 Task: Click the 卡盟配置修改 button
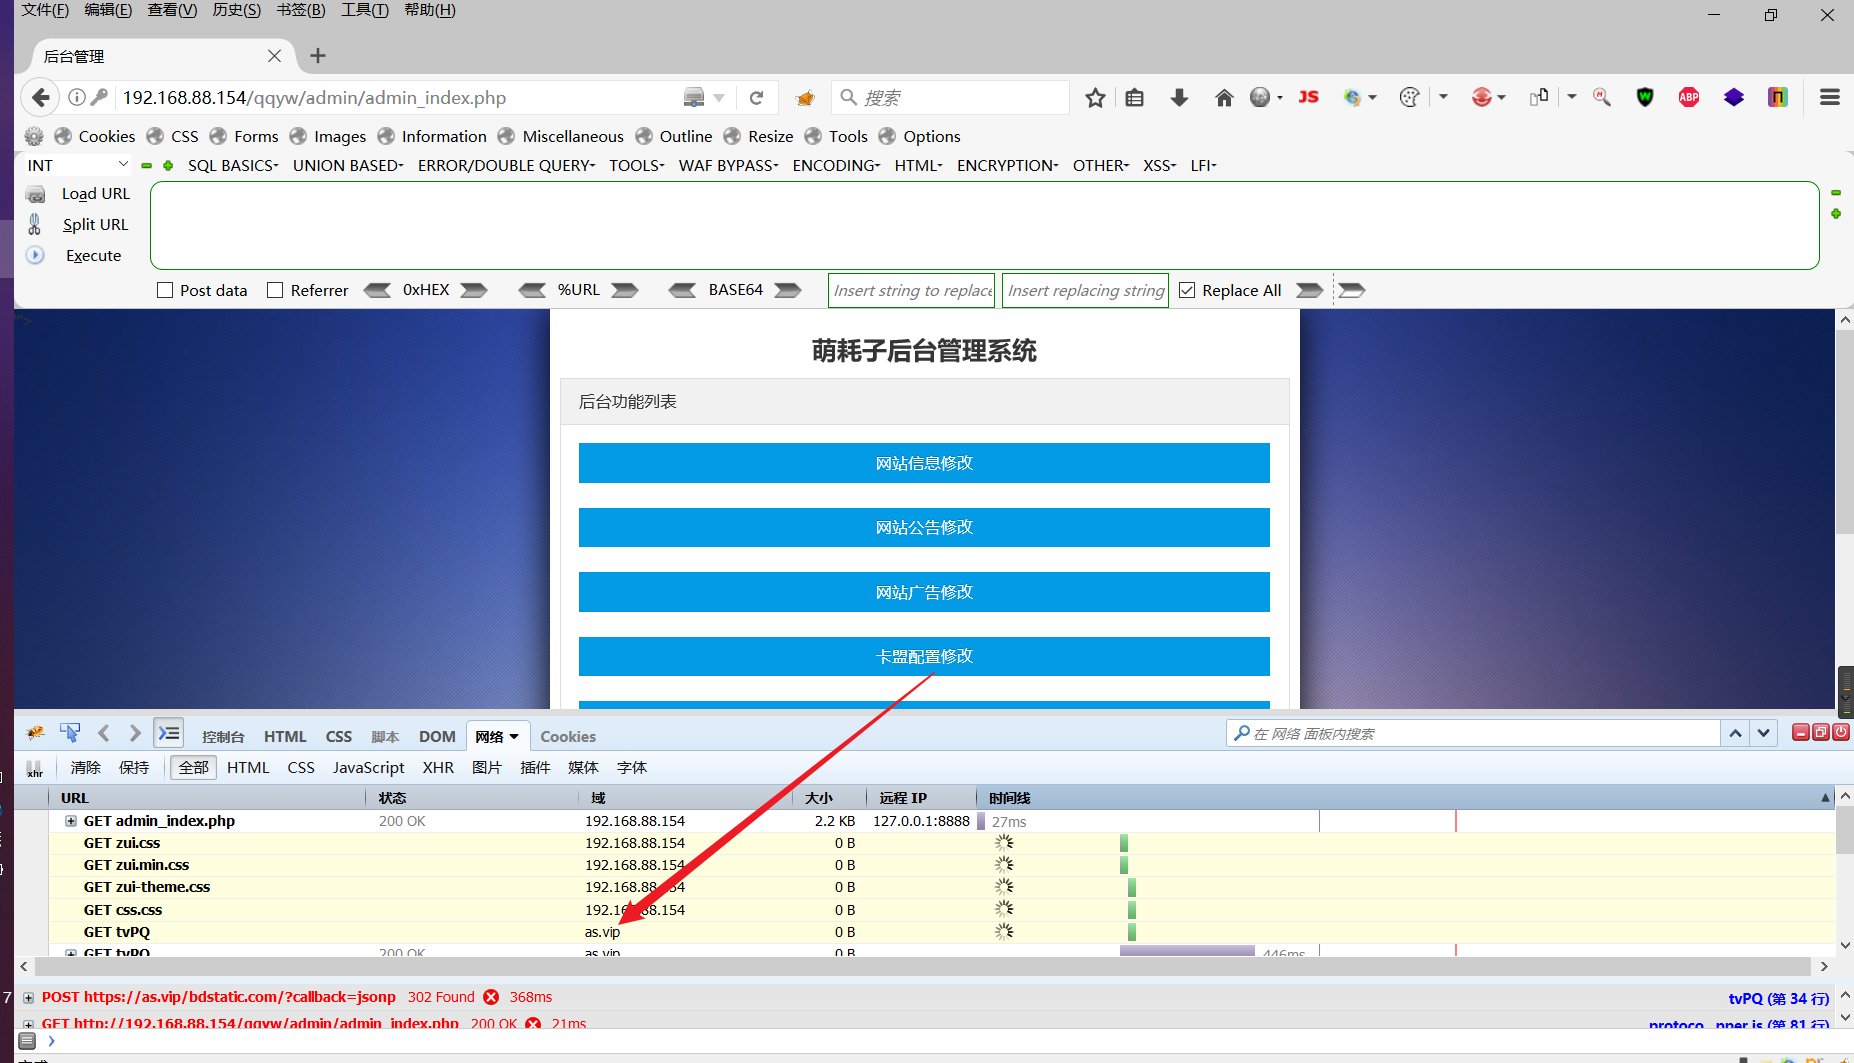[924, 656]
